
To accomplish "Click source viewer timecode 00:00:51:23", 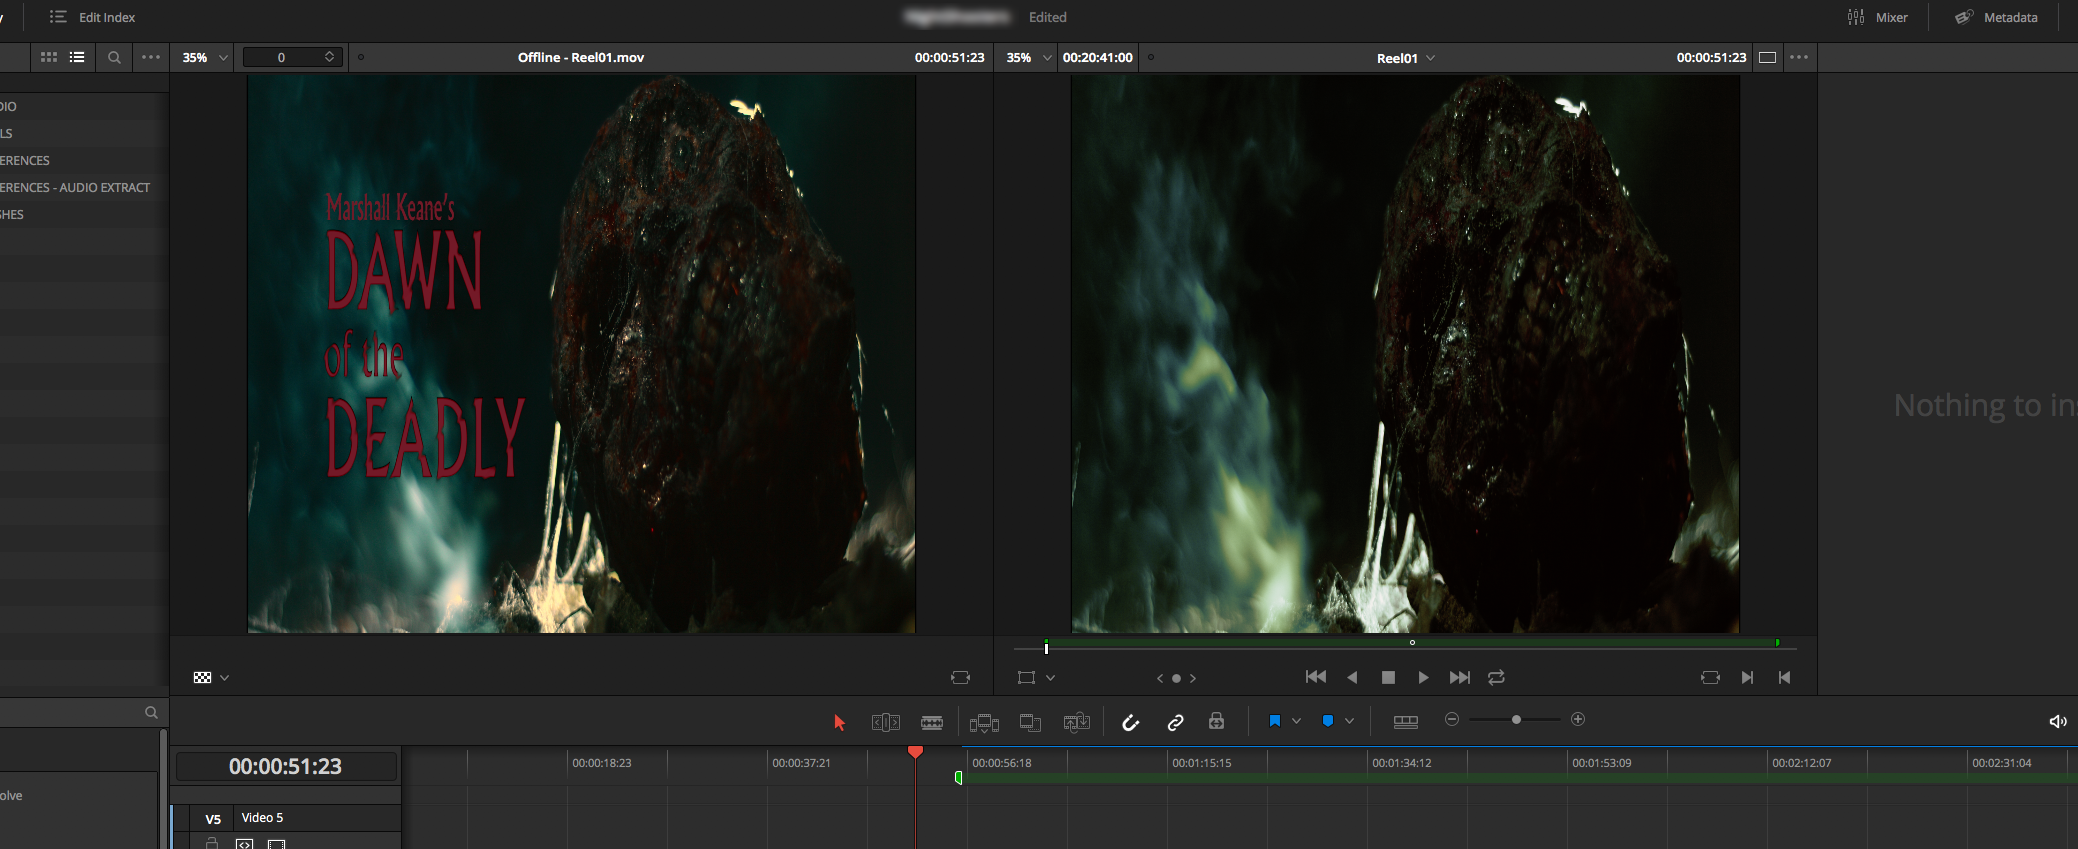I will tap(949, 57).
